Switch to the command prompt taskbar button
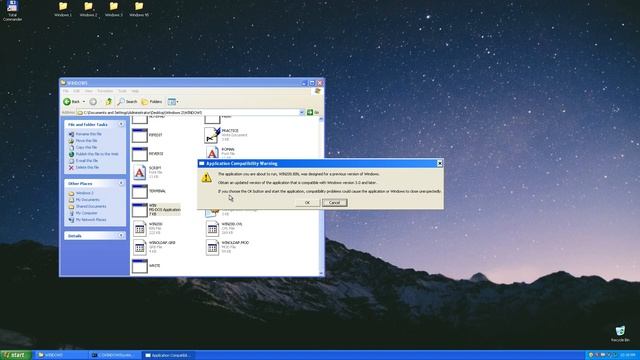 pyautogui.click(x=115, y=355)
